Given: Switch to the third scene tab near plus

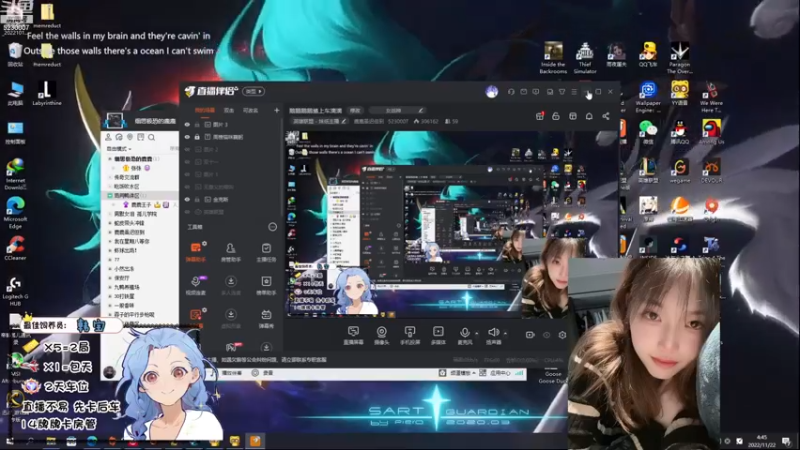Looking at the screenshot, I should [250, 110].
